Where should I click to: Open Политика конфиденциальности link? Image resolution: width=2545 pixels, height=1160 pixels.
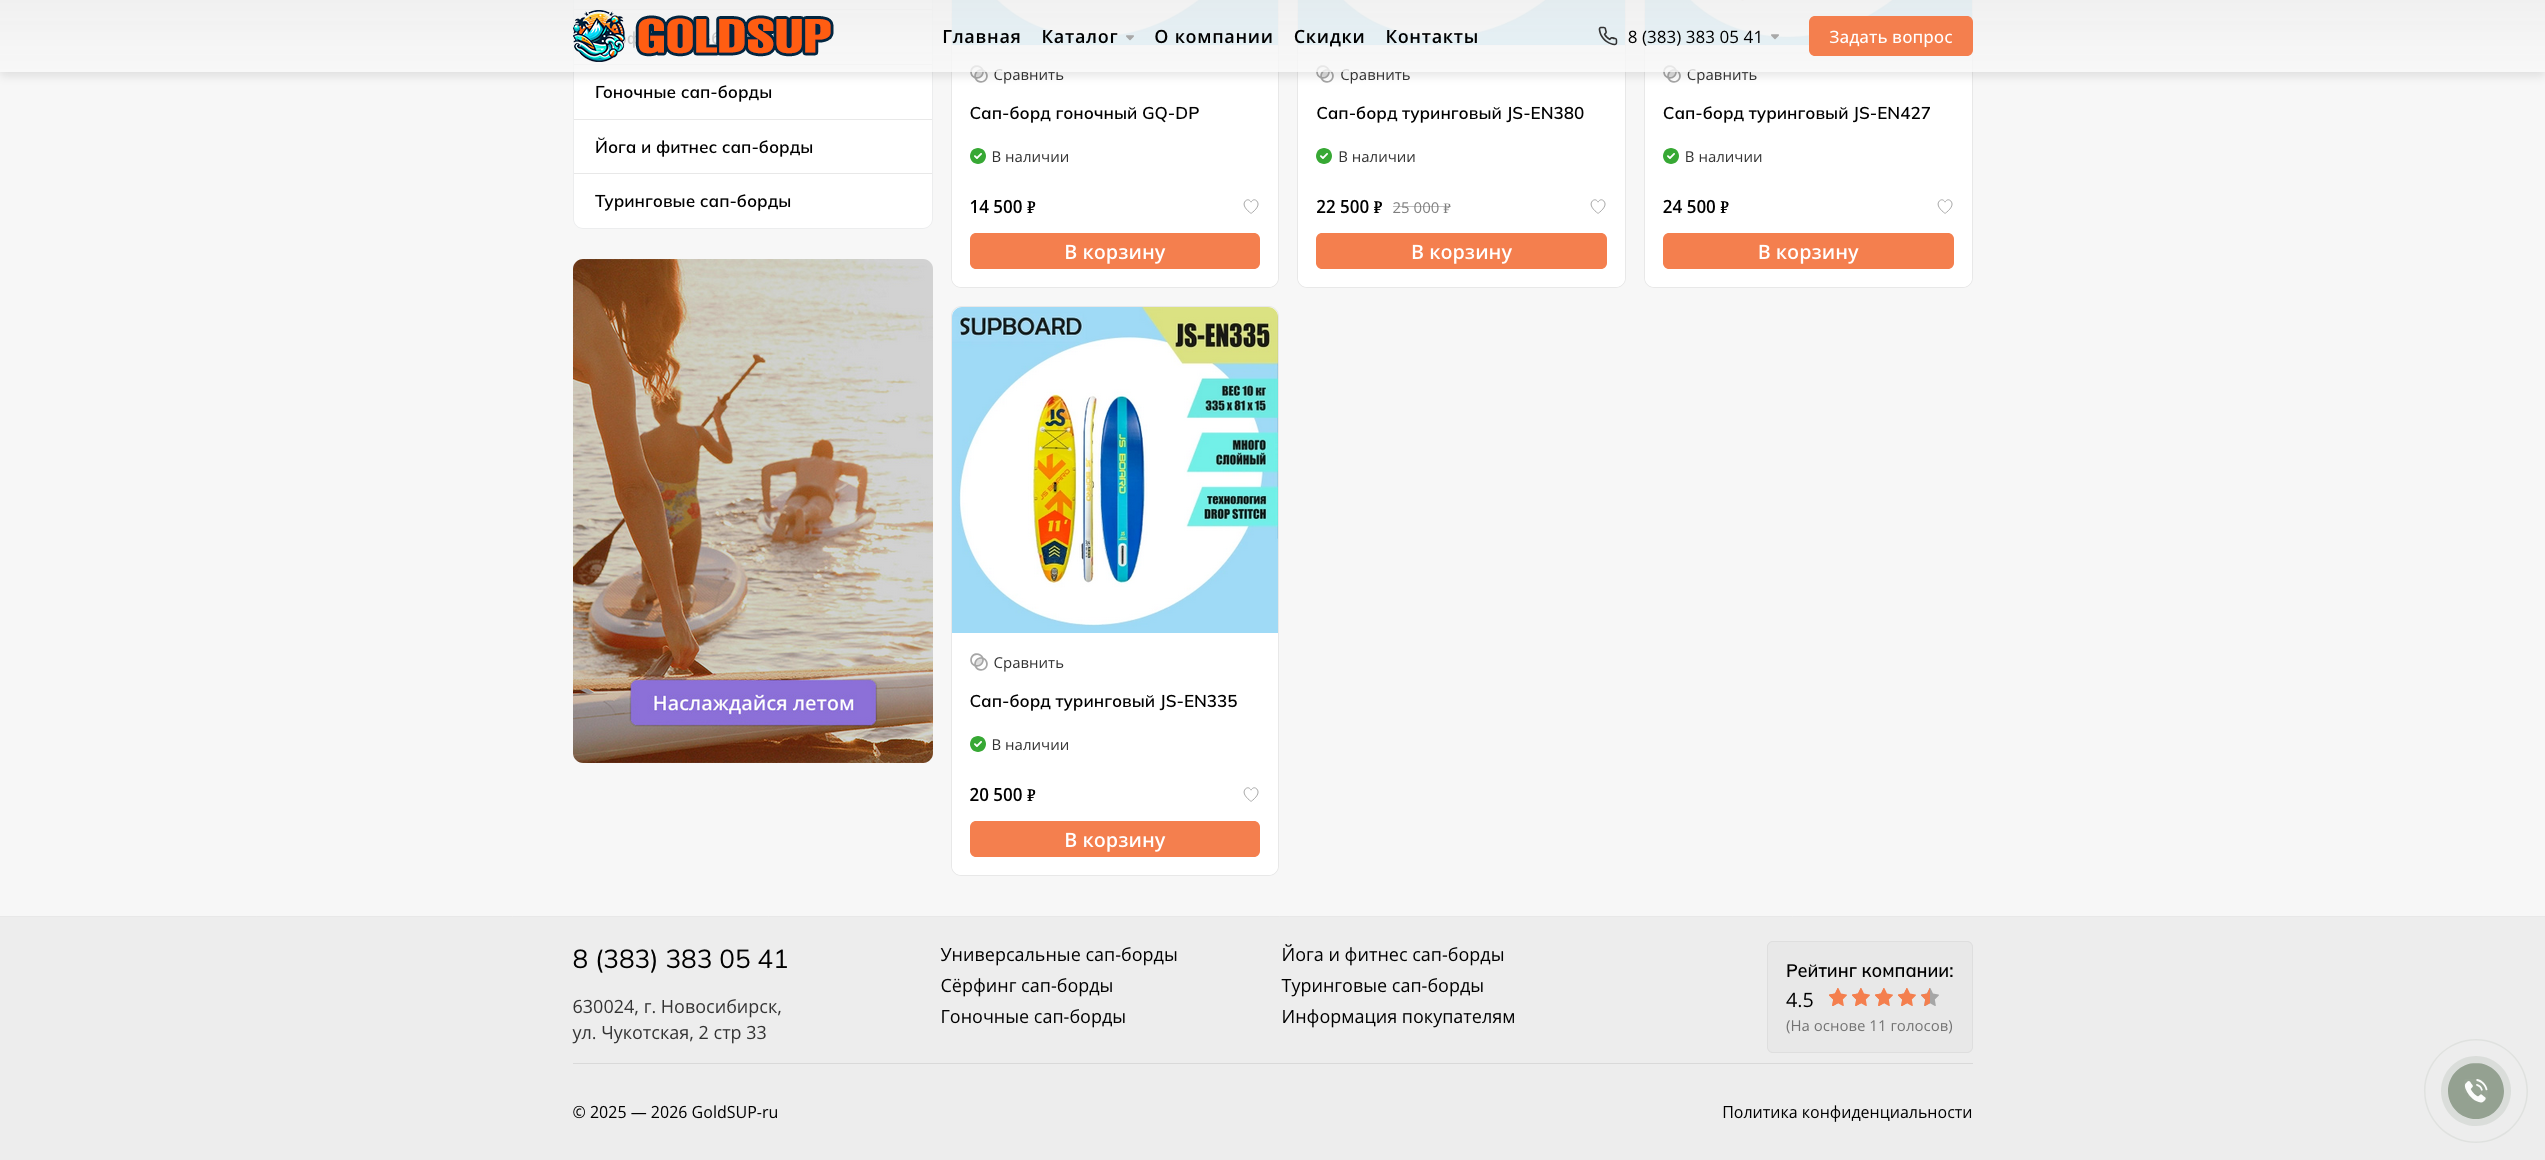tap(1847, 1112)
